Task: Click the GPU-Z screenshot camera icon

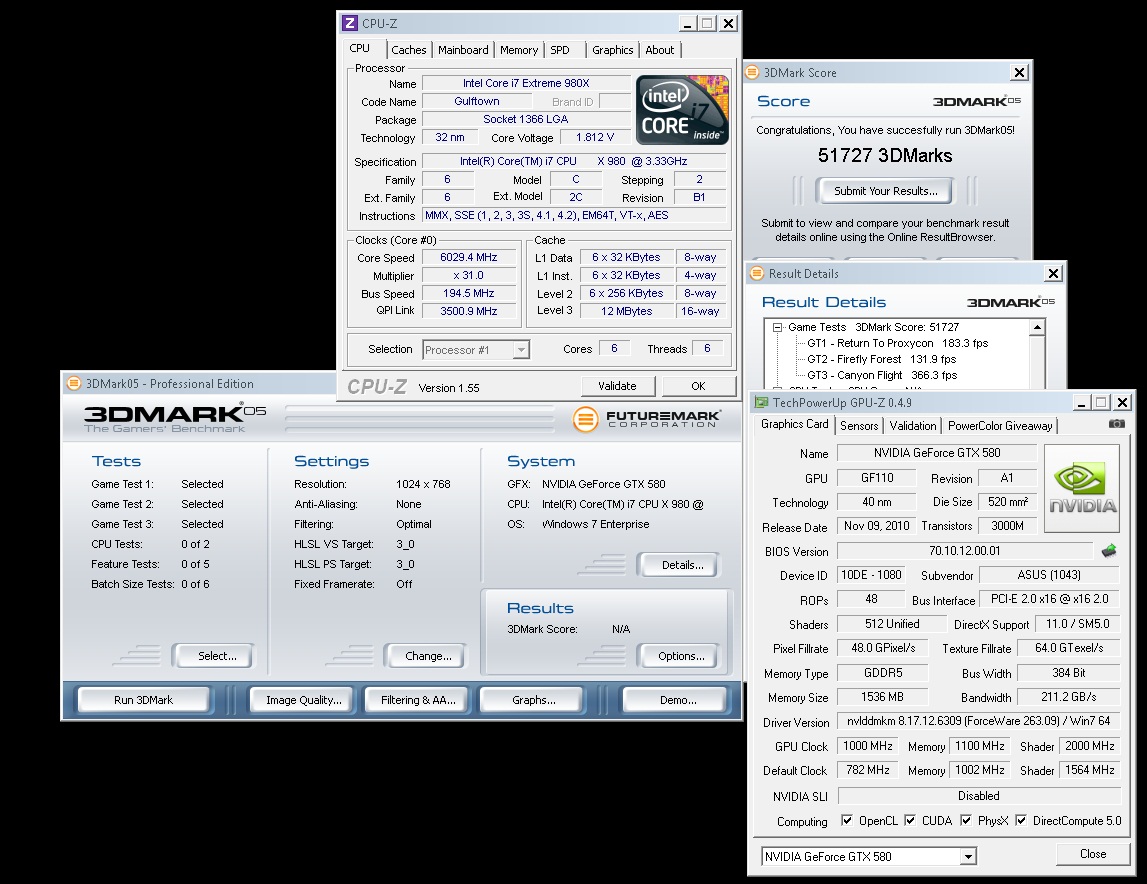Action: [x=1116, y=424]
